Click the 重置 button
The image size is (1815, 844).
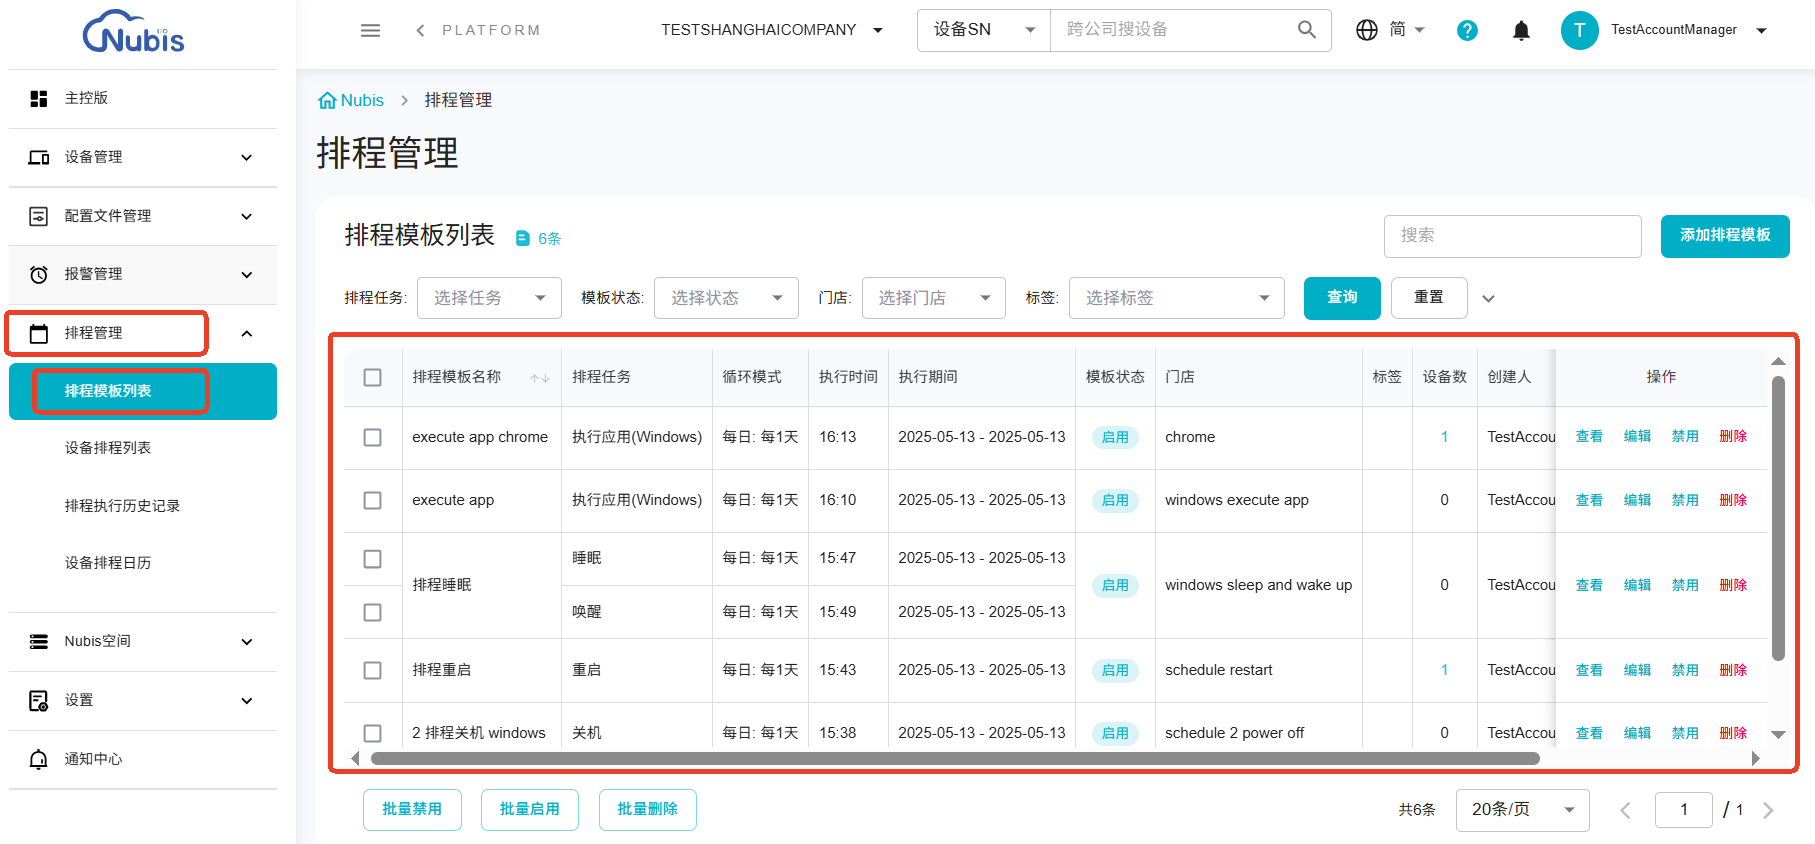click(1429, 298)
